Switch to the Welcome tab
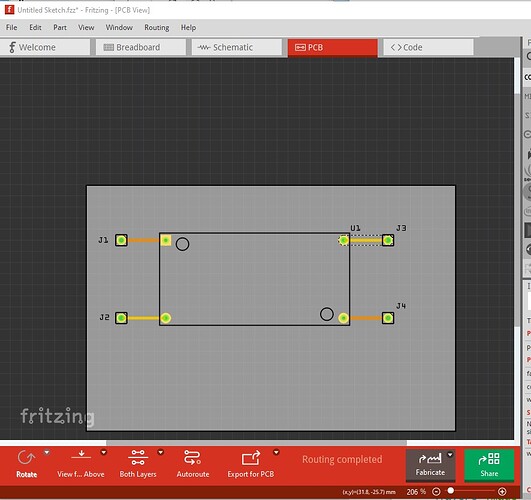531x500 pixels. [x=45, y=47]
